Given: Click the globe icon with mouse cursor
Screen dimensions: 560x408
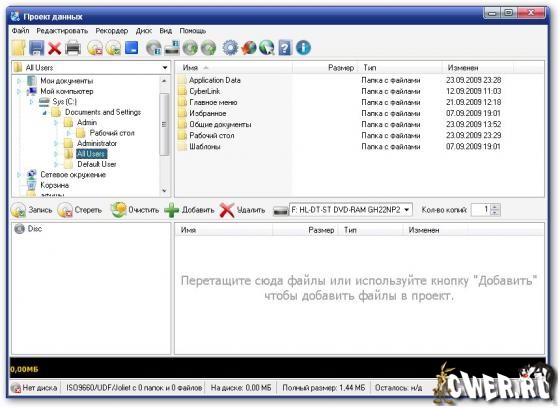Looking at the screenshot, I should point(267,48).
